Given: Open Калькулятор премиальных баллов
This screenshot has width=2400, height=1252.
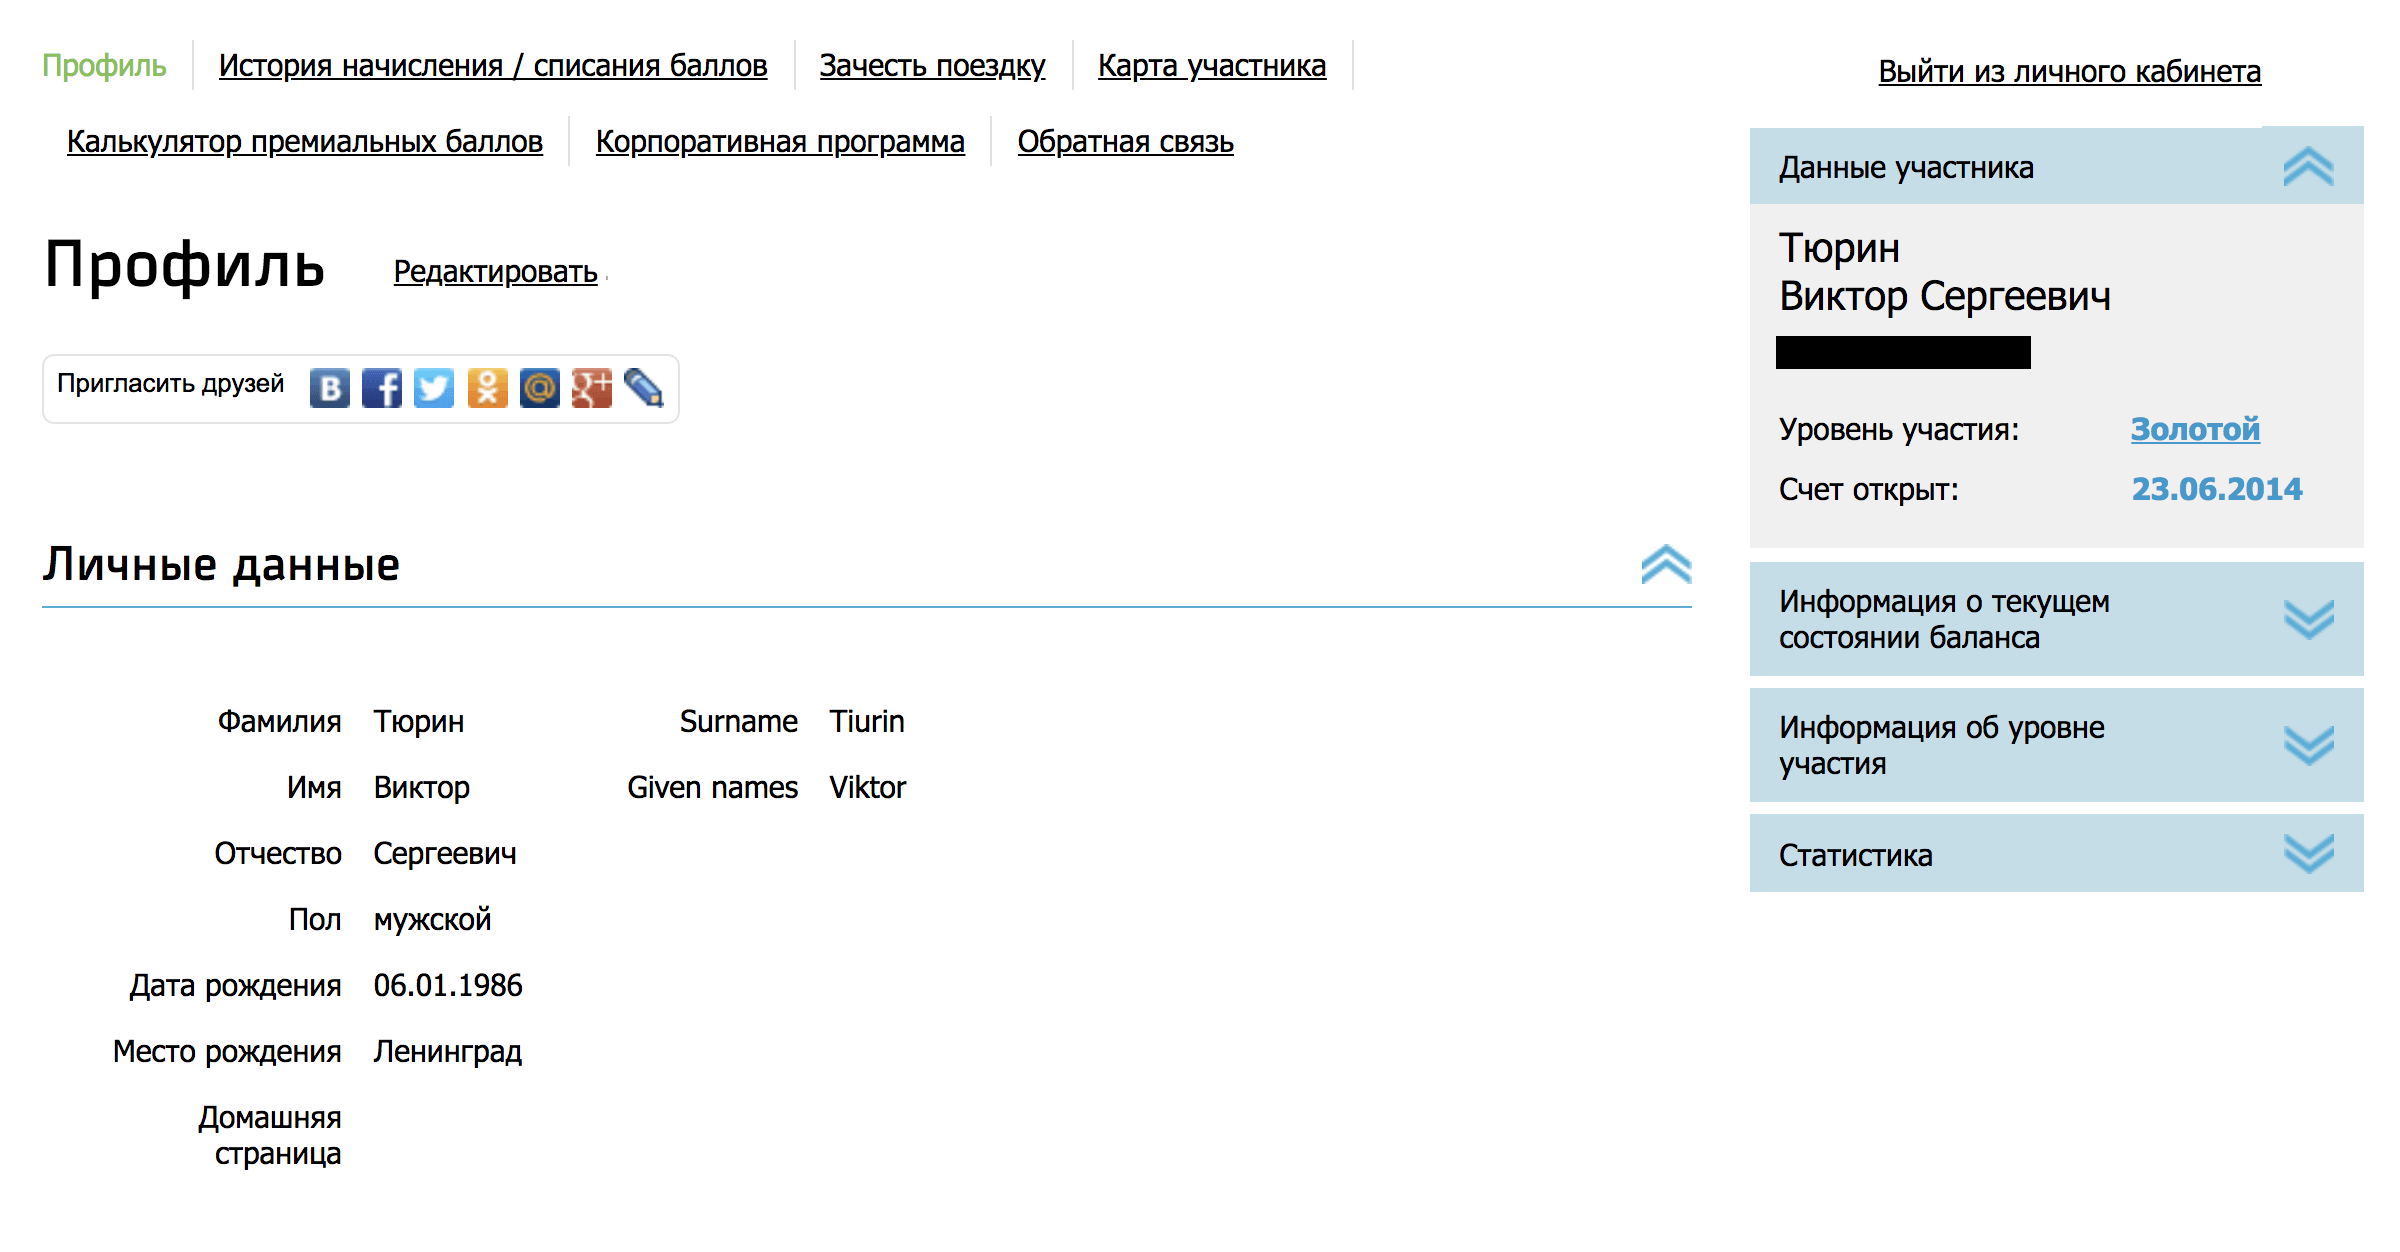Looking at the screenshot, I should point(305,142).
